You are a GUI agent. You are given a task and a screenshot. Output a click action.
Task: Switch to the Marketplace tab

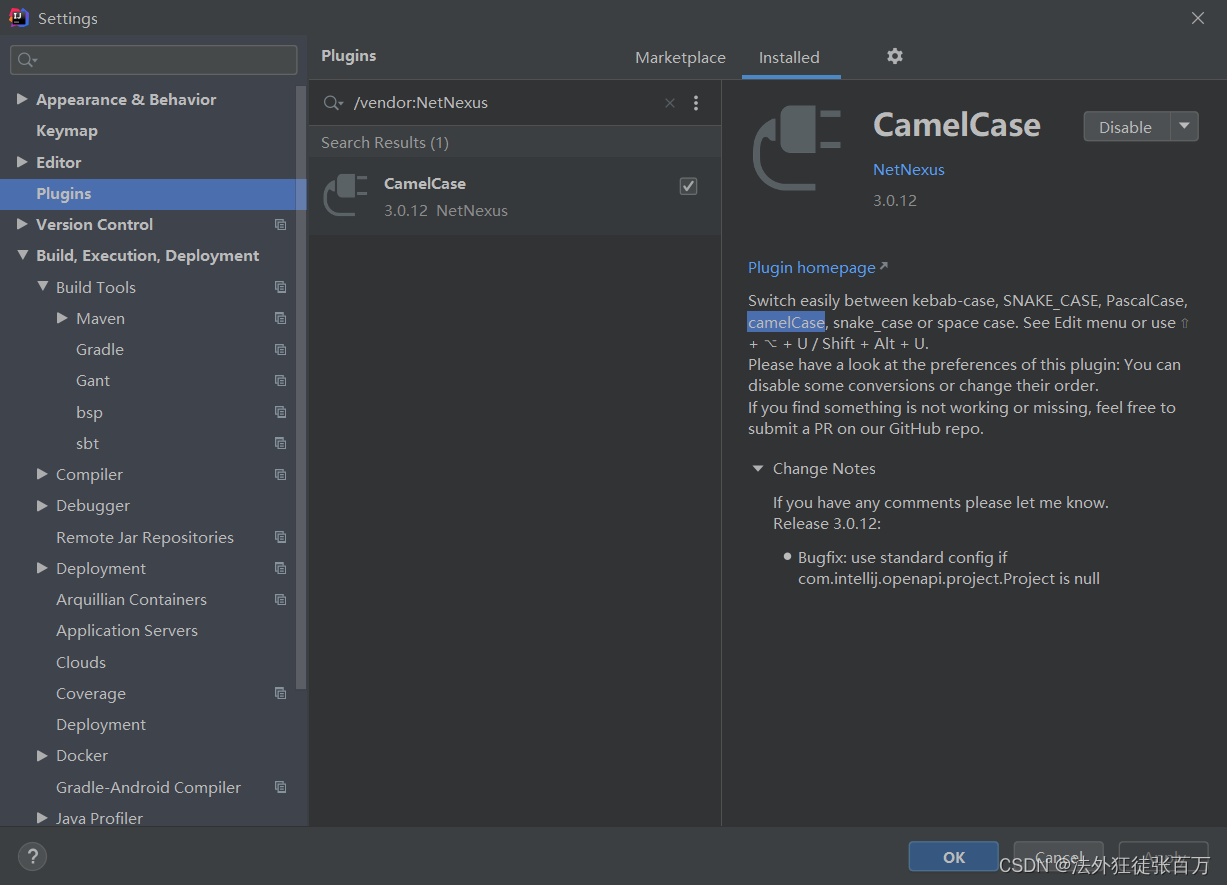tap(680, 58)
